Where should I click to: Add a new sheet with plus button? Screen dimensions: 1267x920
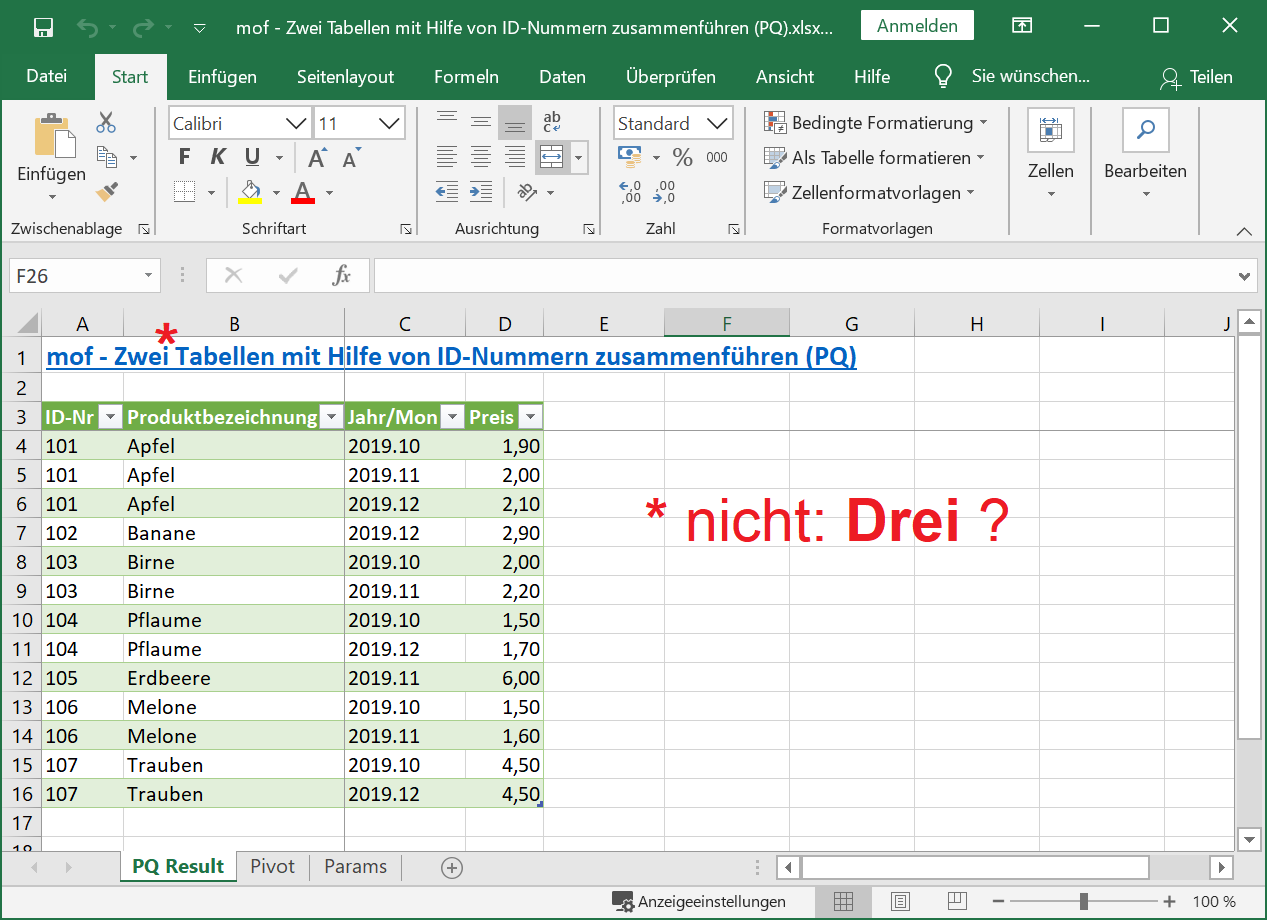click(x=452, y=867)
